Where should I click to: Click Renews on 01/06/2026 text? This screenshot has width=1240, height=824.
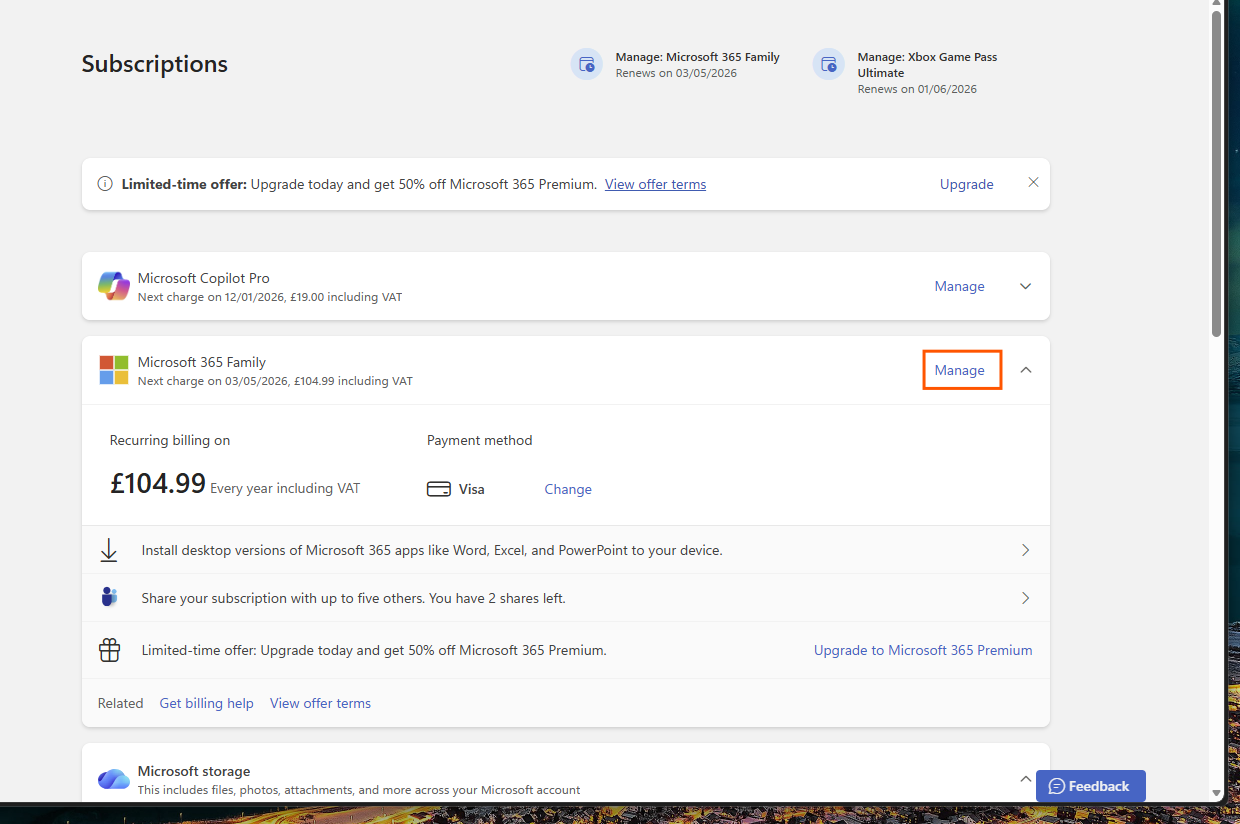(917, 89)
